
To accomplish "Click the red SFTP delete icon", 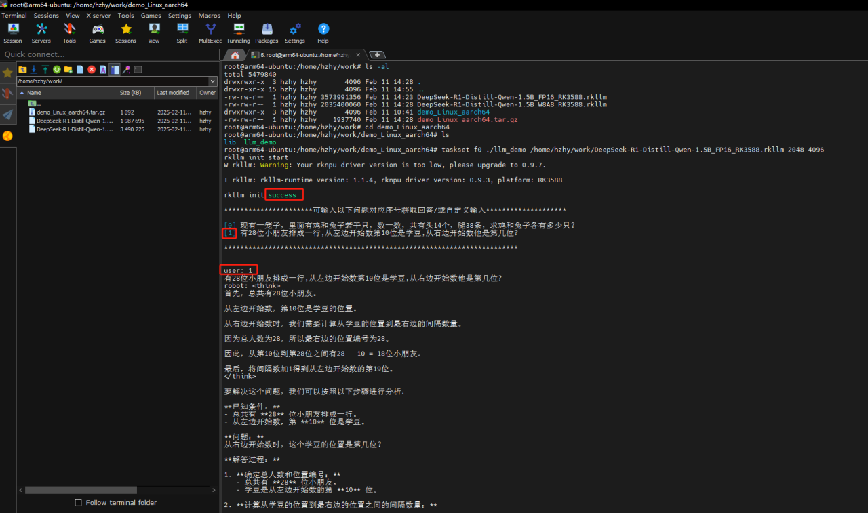I will [x=91, y=69].
